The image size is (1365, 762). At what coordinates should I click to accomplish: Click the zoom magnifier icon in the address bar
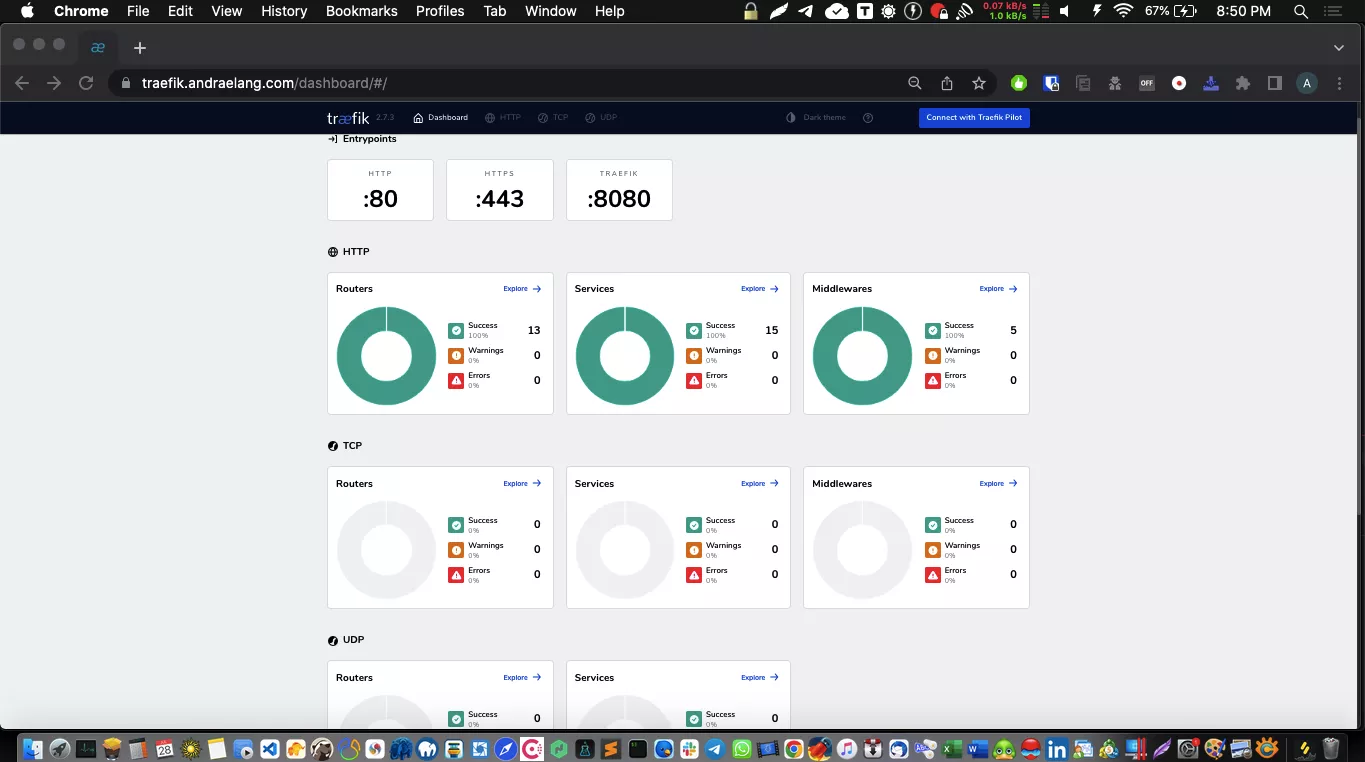(914, 83)
